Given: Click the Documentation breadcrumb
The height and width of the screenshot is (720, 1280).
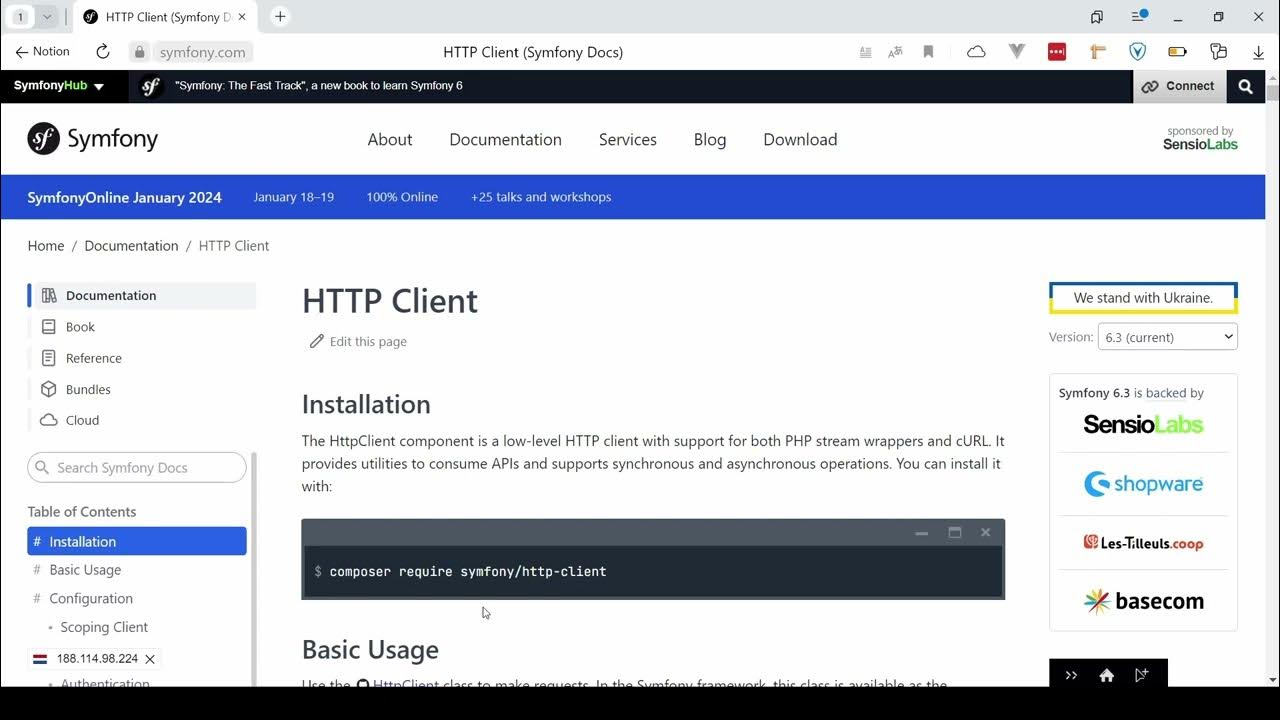Looking at the screenshot, I should coord(131,246).
